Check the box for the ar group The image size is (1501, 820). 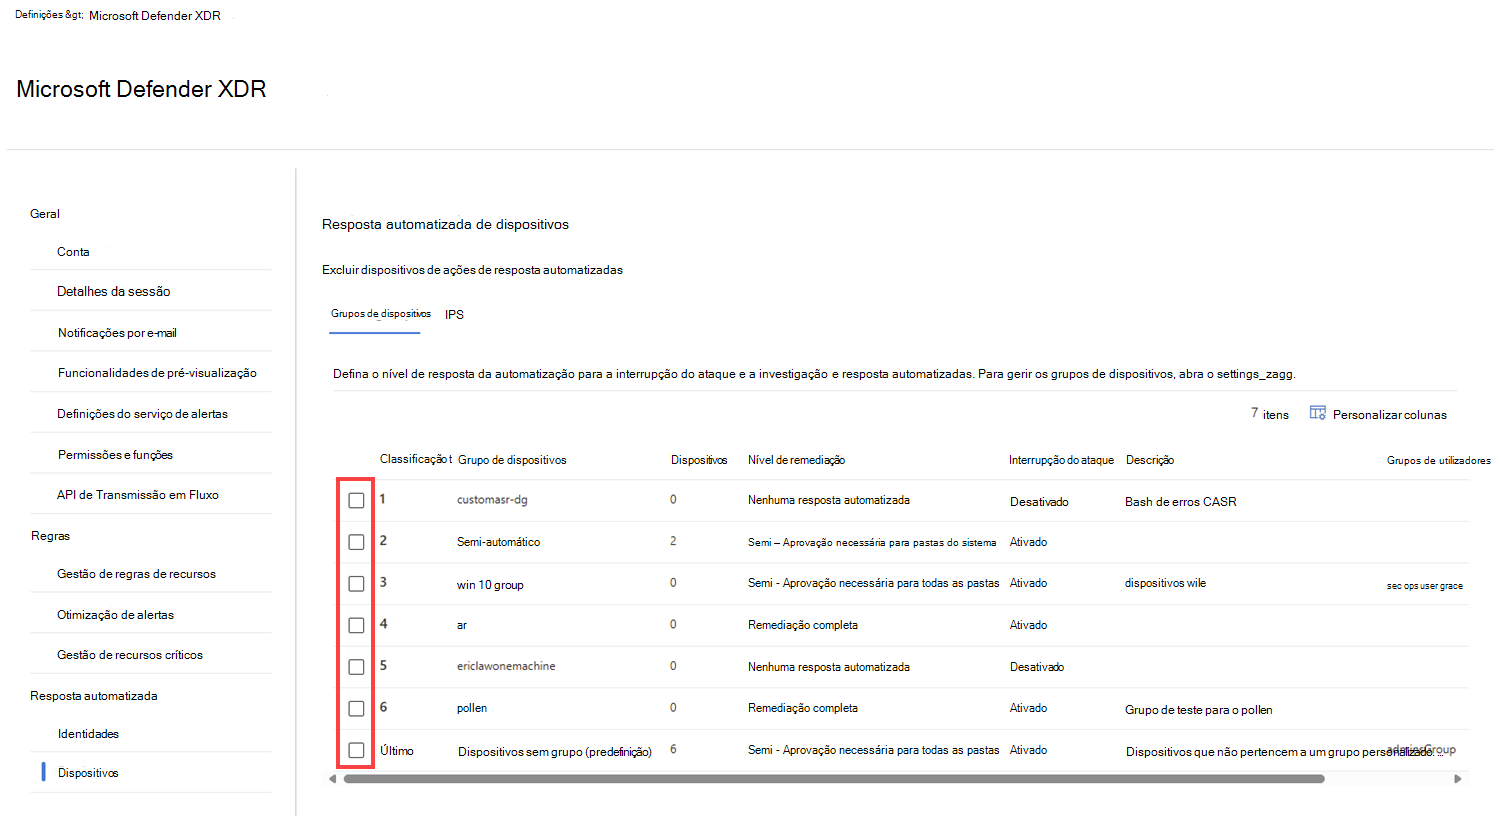click(356, 625)
